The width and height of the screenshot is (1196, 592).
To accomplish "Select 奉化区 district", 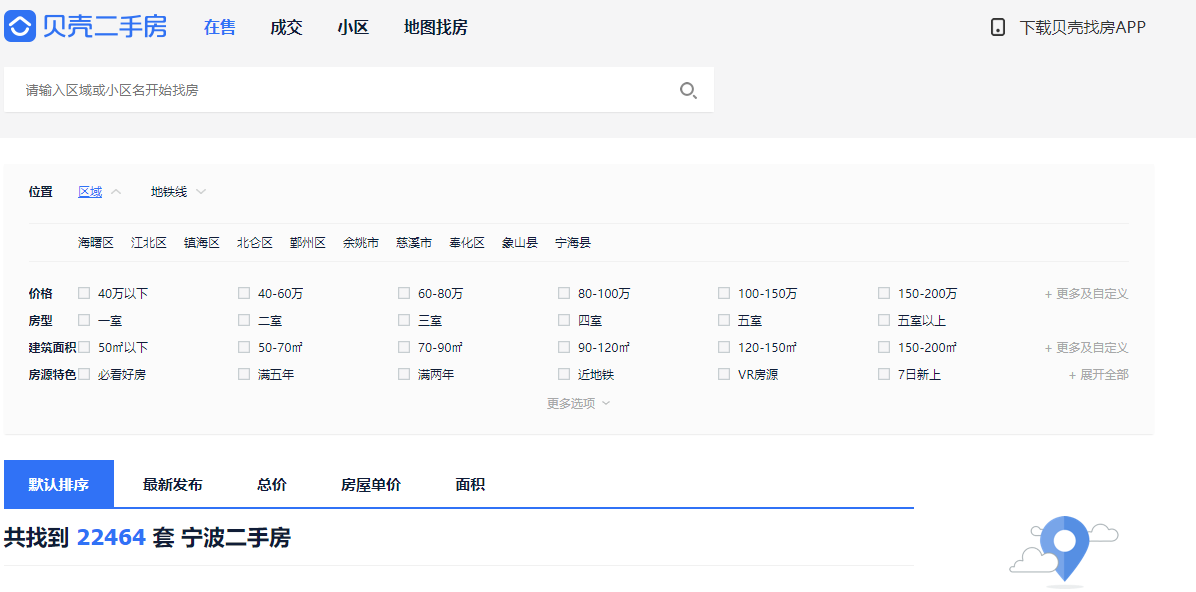I will coord(467,243).
